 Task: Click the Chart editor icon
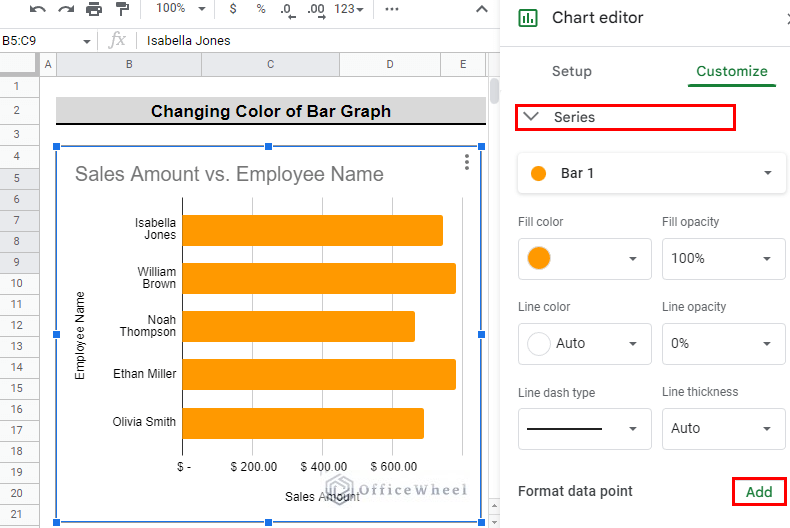528,18
